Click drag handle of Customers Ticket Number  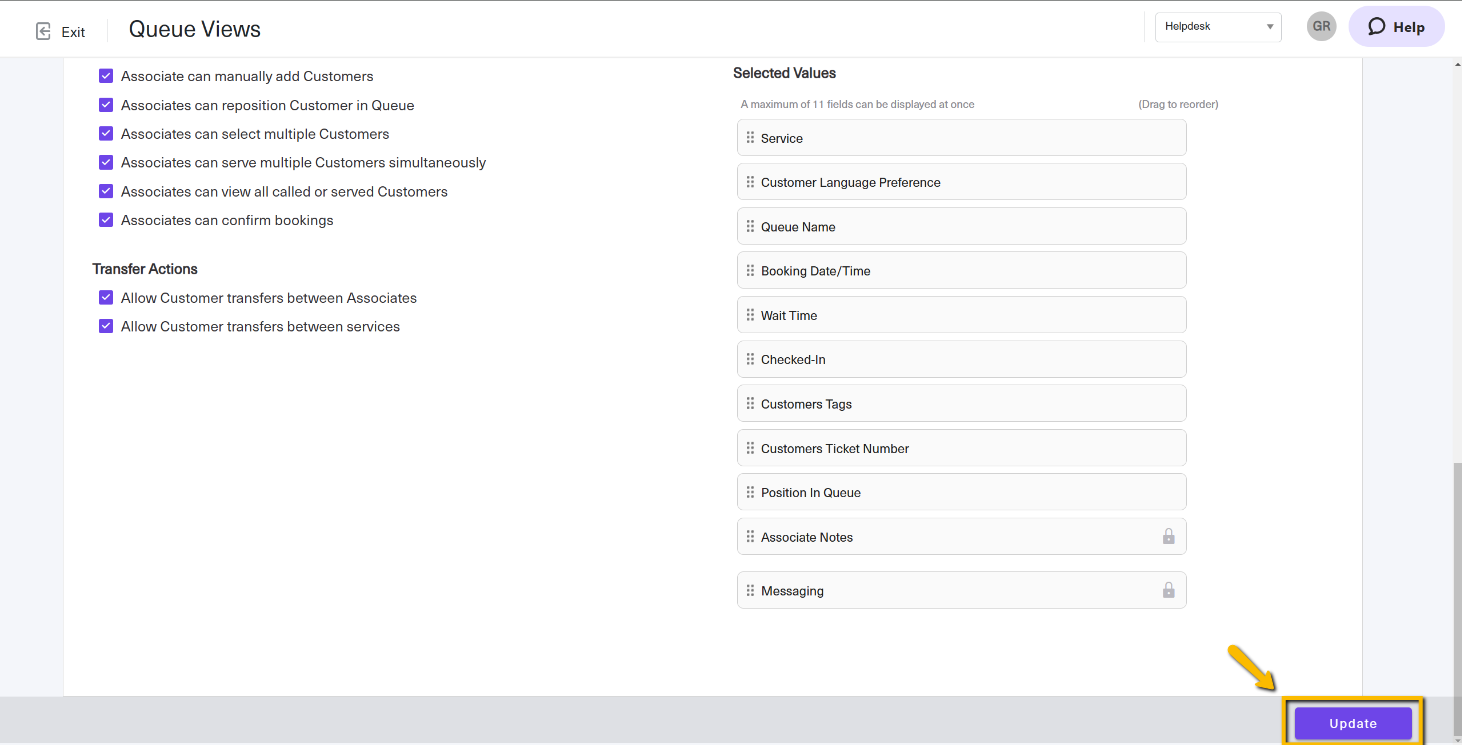[750, 448]
